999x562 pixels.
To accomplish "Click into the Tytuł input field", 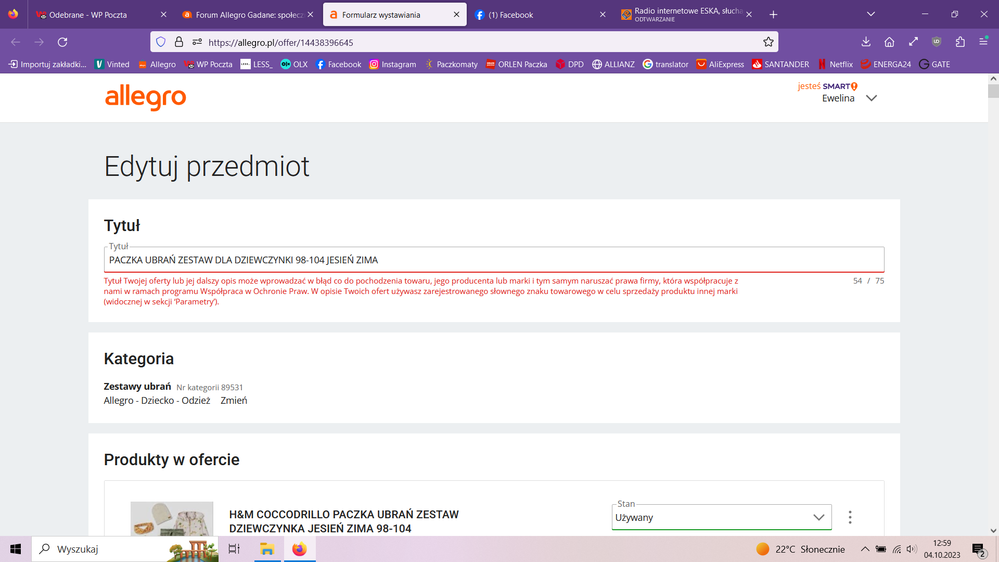I will point(494,260).
